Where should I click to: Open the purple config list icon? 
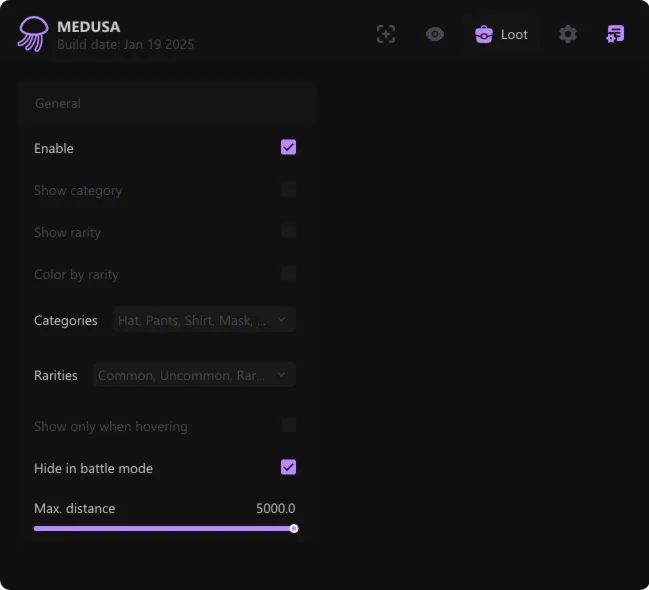point(615,34)
